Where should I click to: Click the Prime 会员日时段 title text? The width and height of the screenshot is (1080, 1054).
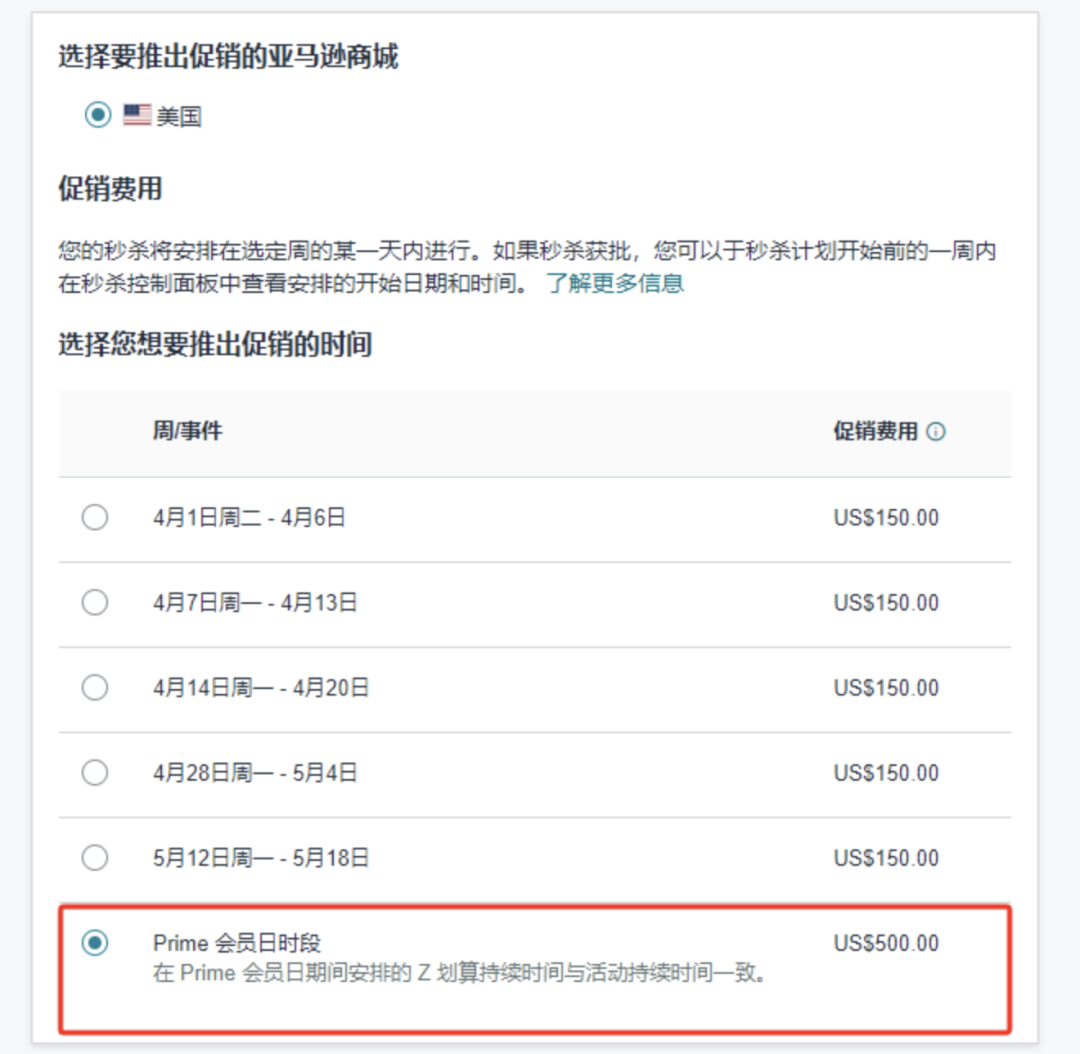[x=237, y=943]
